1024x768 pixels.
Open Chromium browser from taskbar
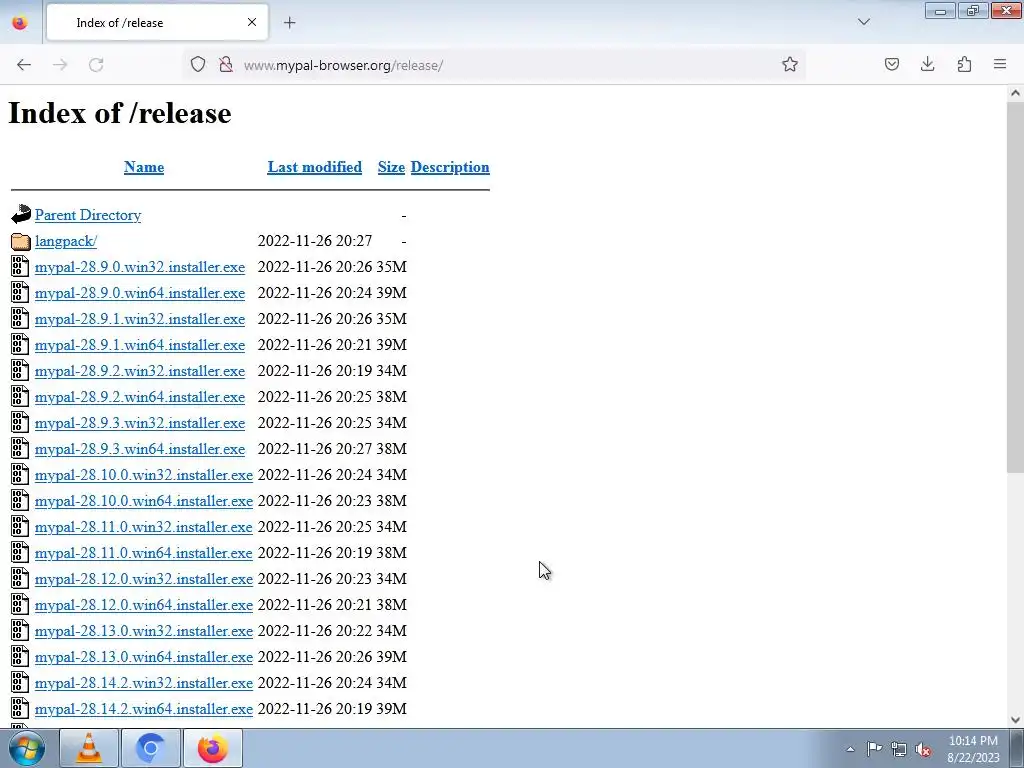coord(151,748)
